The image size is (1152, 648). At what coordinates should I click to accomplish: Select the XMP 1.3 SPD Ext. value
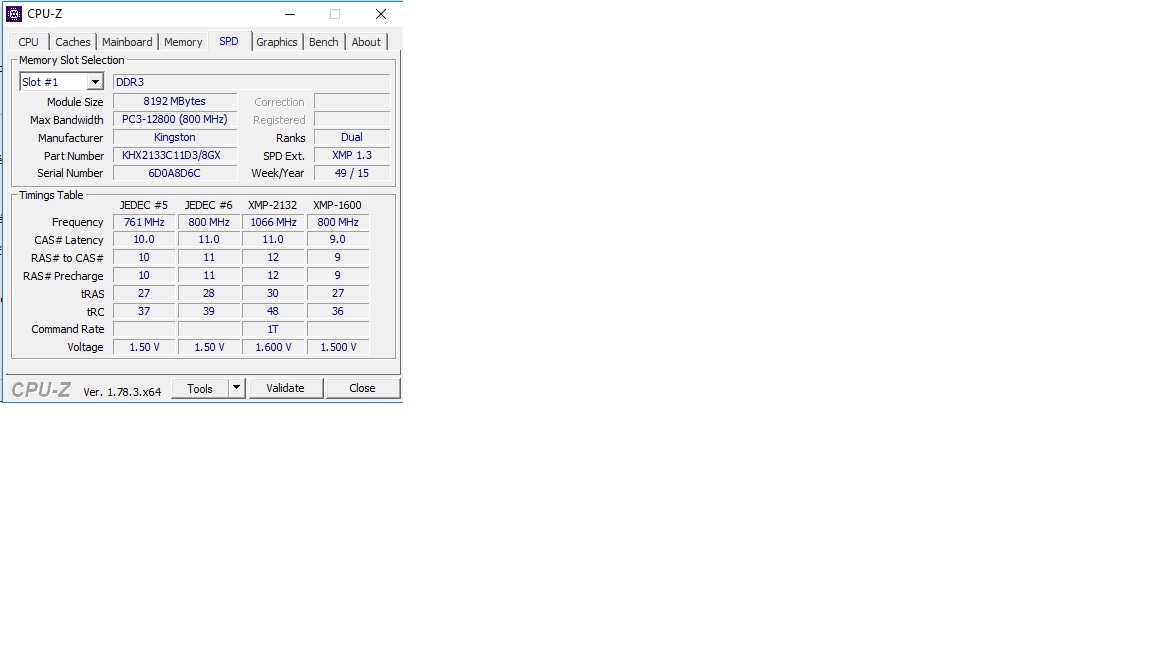coord(352,155)
